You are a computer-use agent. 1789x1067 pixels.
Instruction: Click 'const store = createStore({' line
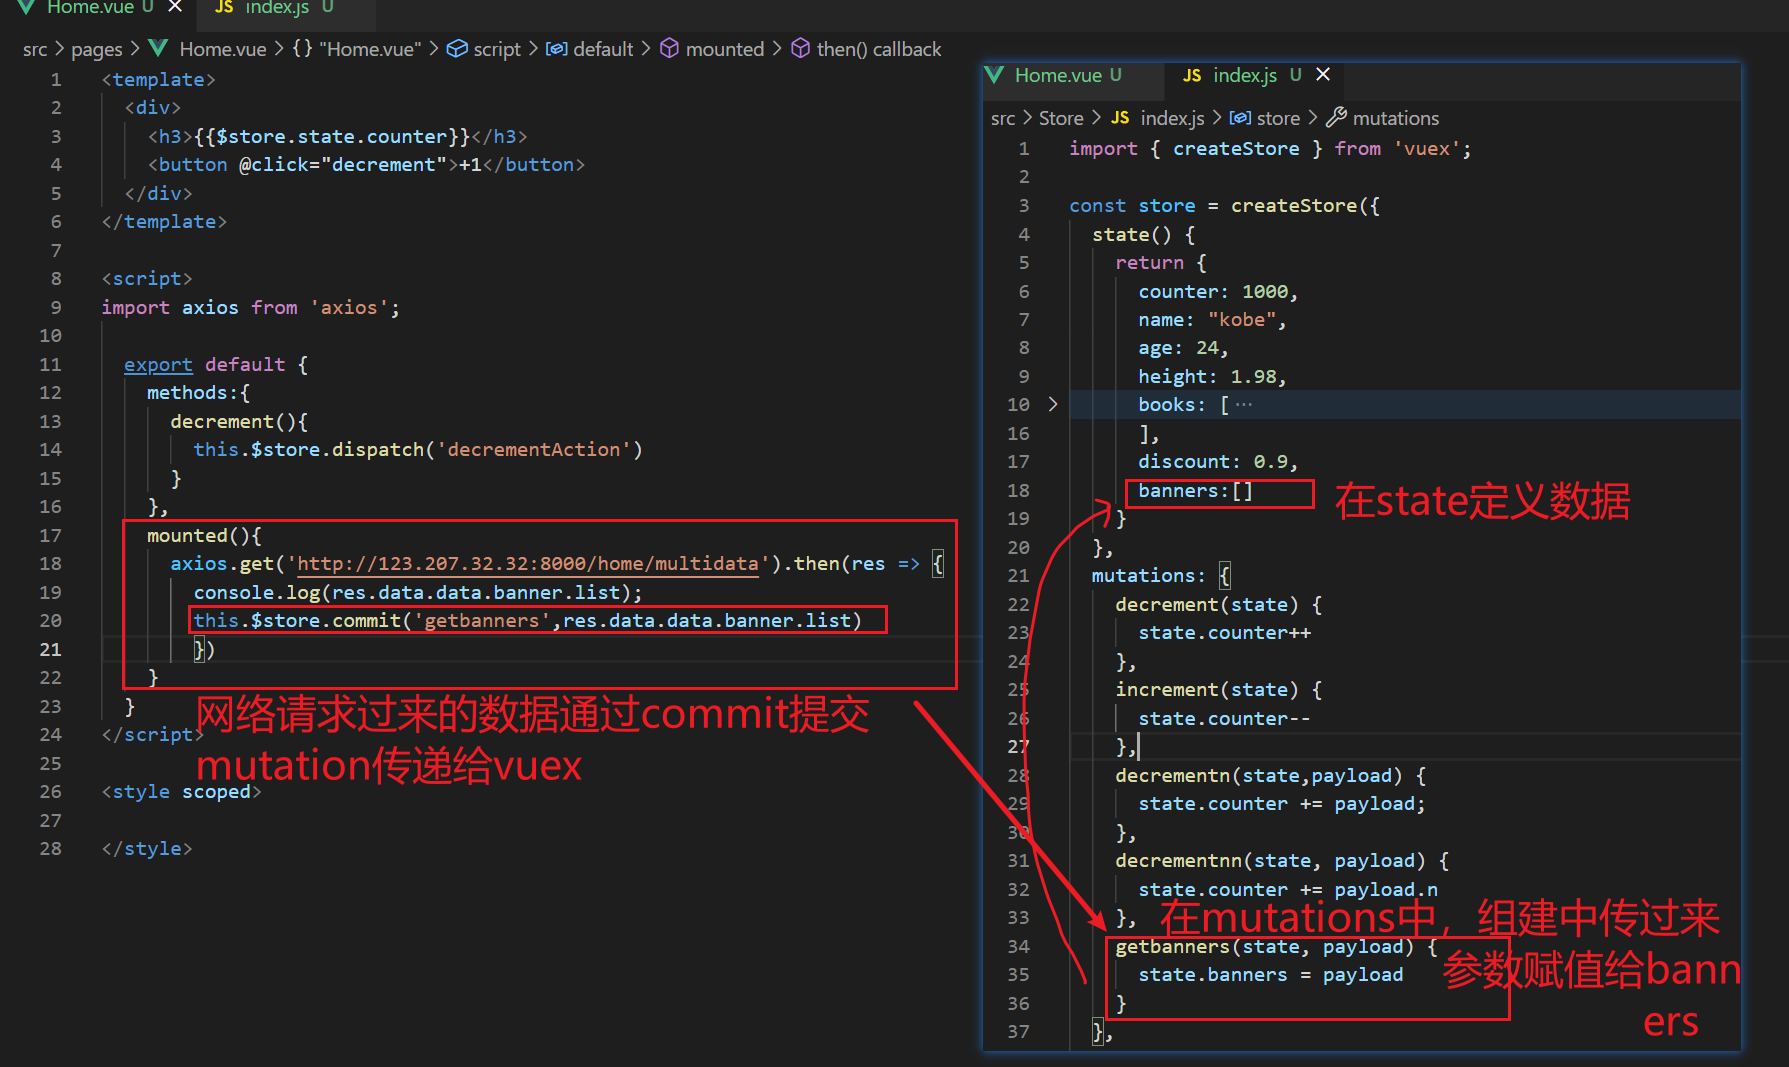tap(1224, 205)
